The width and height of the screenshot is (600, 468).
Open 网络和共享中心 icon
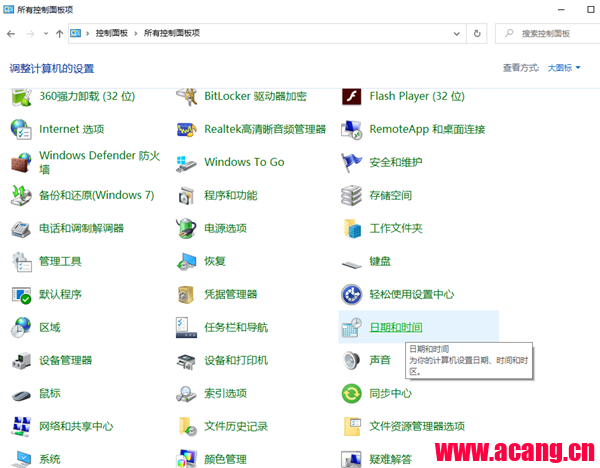(21, 427)
